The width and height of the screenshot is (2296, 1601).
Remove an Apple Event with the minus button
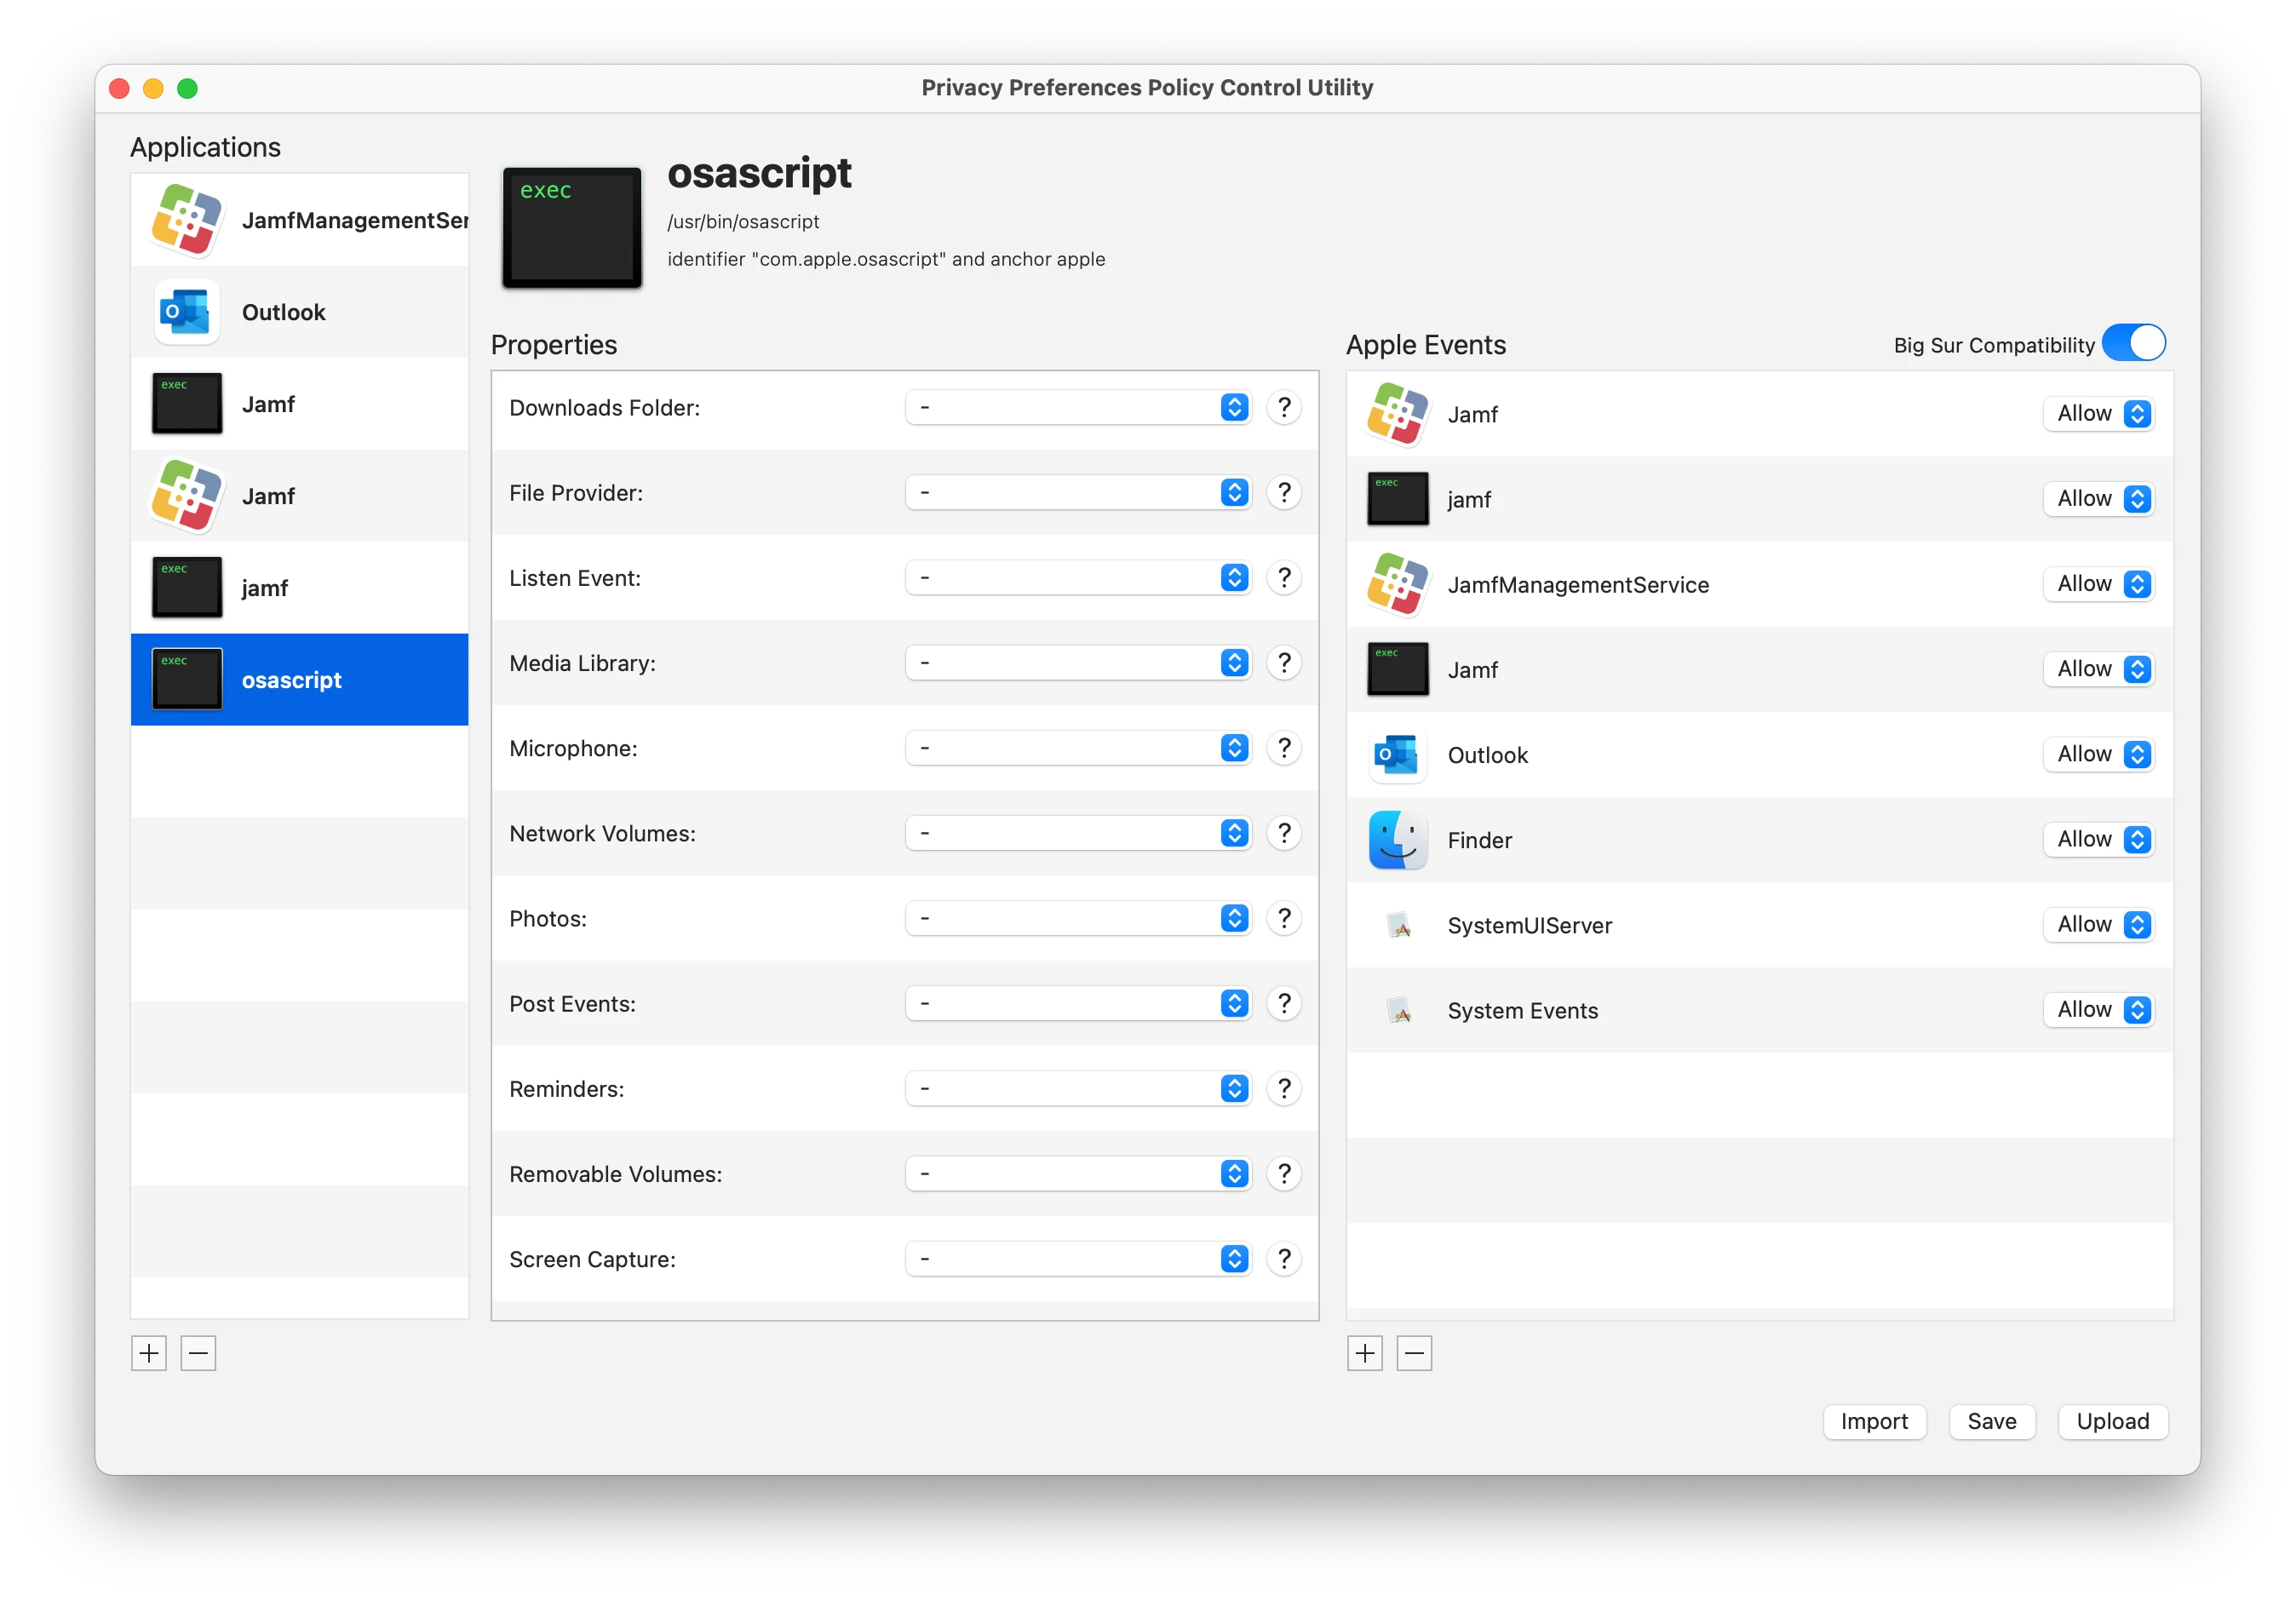pyautogui.click(x=1414, y=1353)
